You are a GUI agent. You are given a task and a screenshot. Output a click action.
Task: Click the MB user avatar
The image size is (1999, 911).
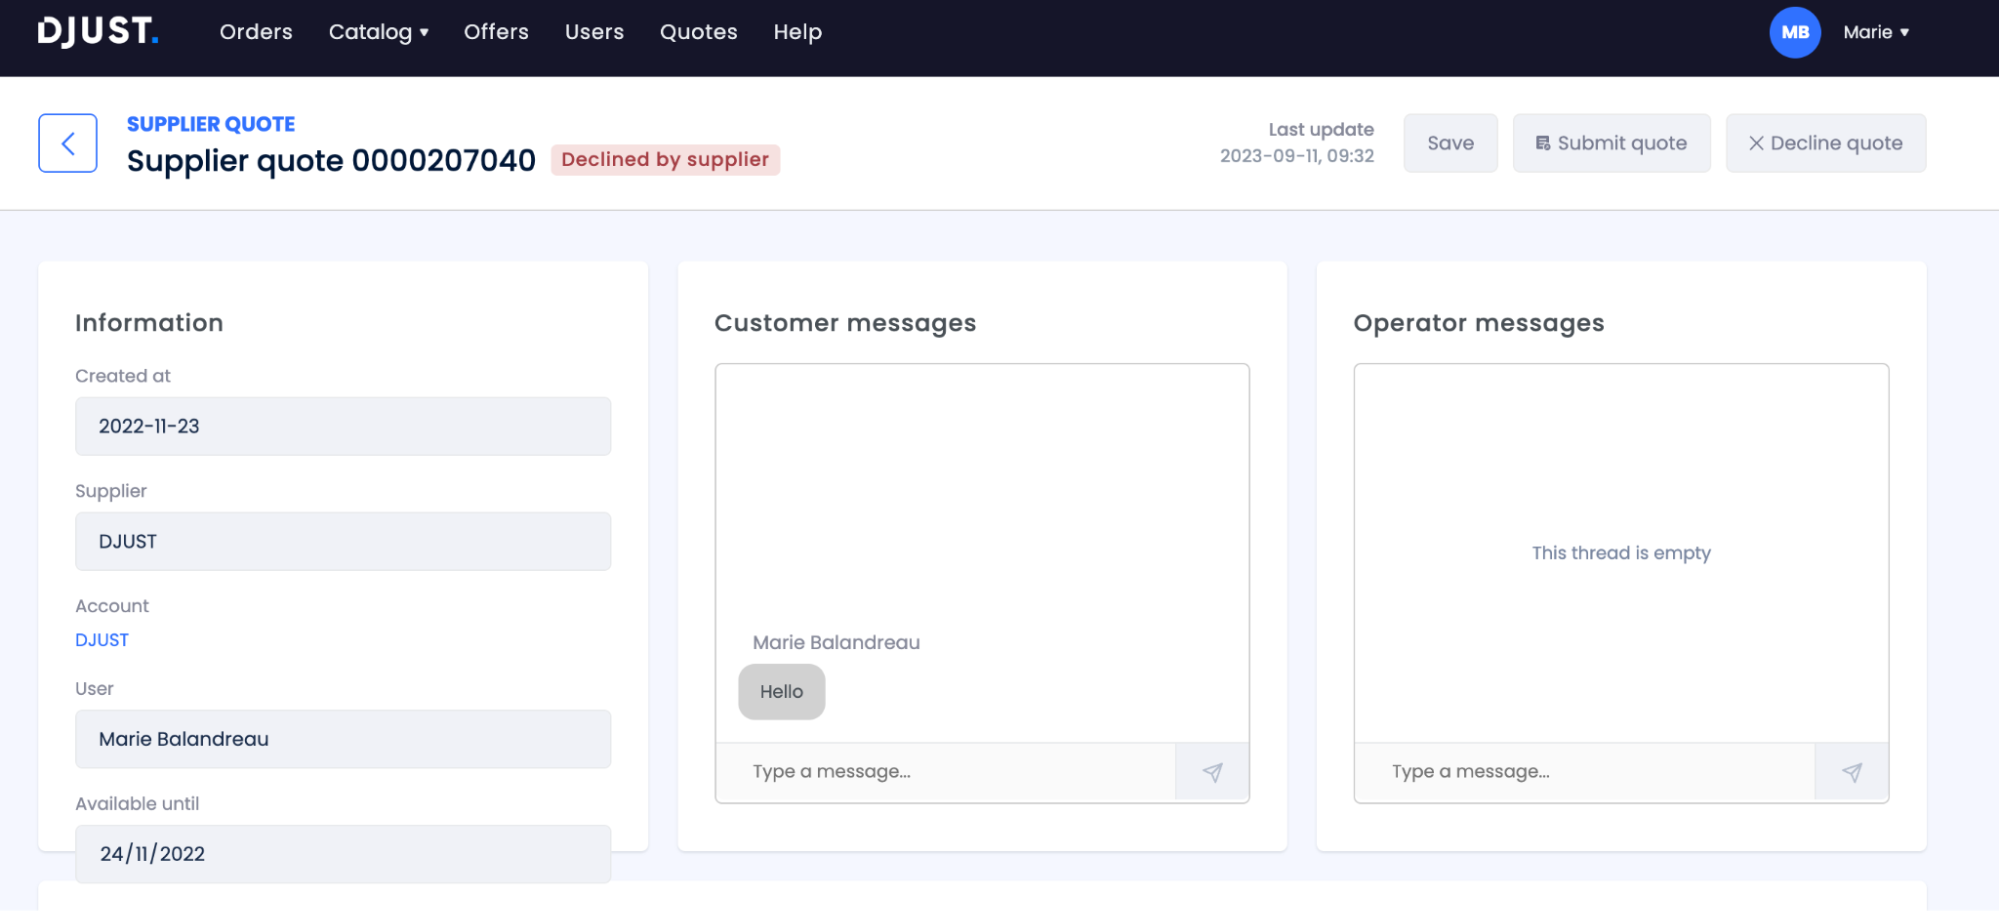(x=1794, y=32)
